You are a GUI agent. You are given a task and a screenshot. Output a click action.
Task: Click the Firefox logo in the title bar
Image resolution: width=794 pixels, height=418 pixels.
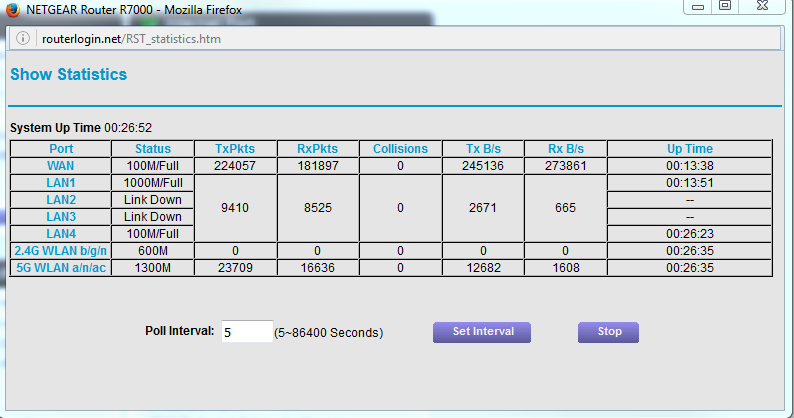click(x=12, y=10)
